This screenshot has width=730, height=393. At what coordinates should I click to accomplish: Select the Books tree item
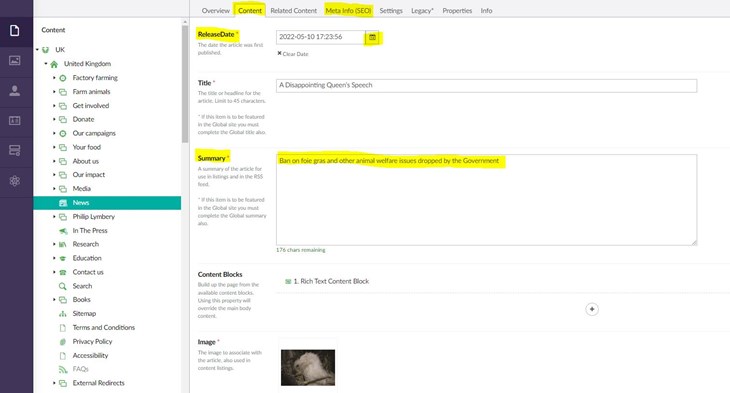click(81, 299)
